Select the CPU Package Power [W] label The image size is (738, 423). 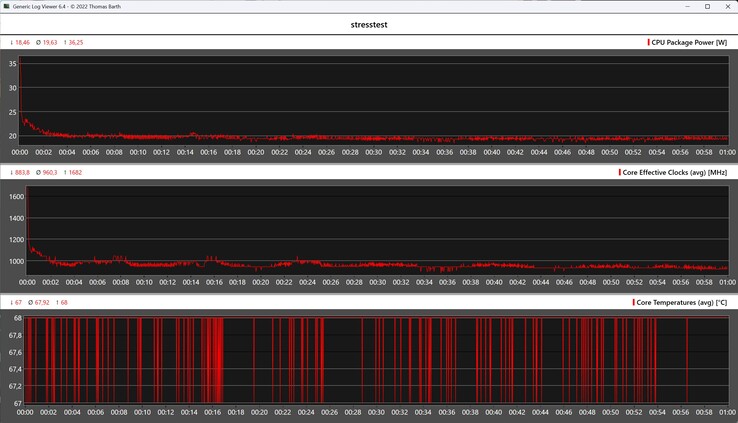point(691,43)
